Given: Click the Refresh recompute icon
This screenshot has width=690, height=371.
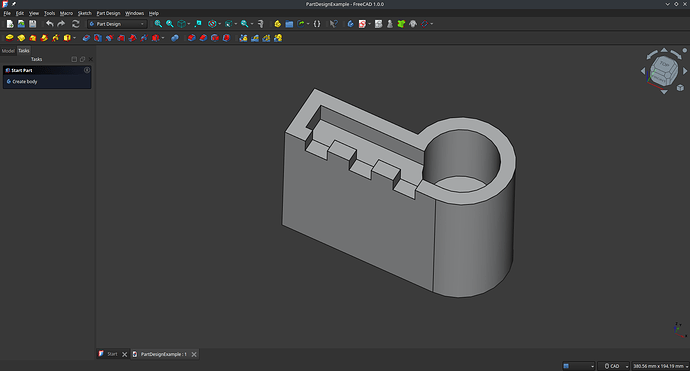Looking at the screenshot, I should click(x=76, y=24).
